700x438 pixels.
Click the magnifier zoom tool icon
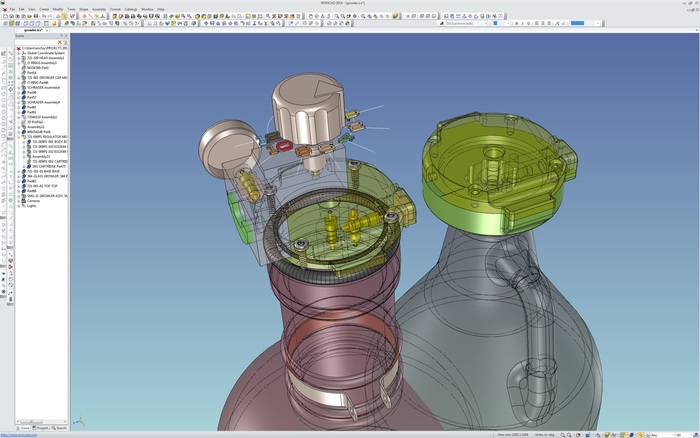337,16
